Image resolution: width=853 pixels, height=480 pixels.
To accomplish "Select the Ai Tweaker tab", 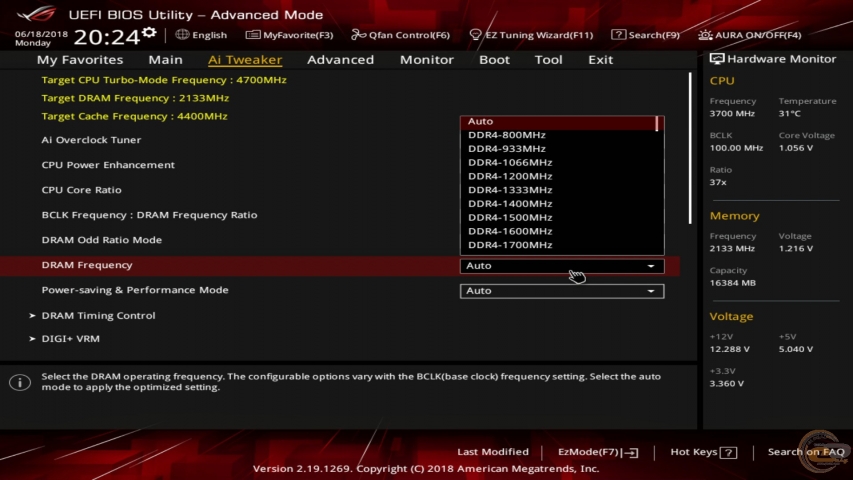I will coord(245,59).
